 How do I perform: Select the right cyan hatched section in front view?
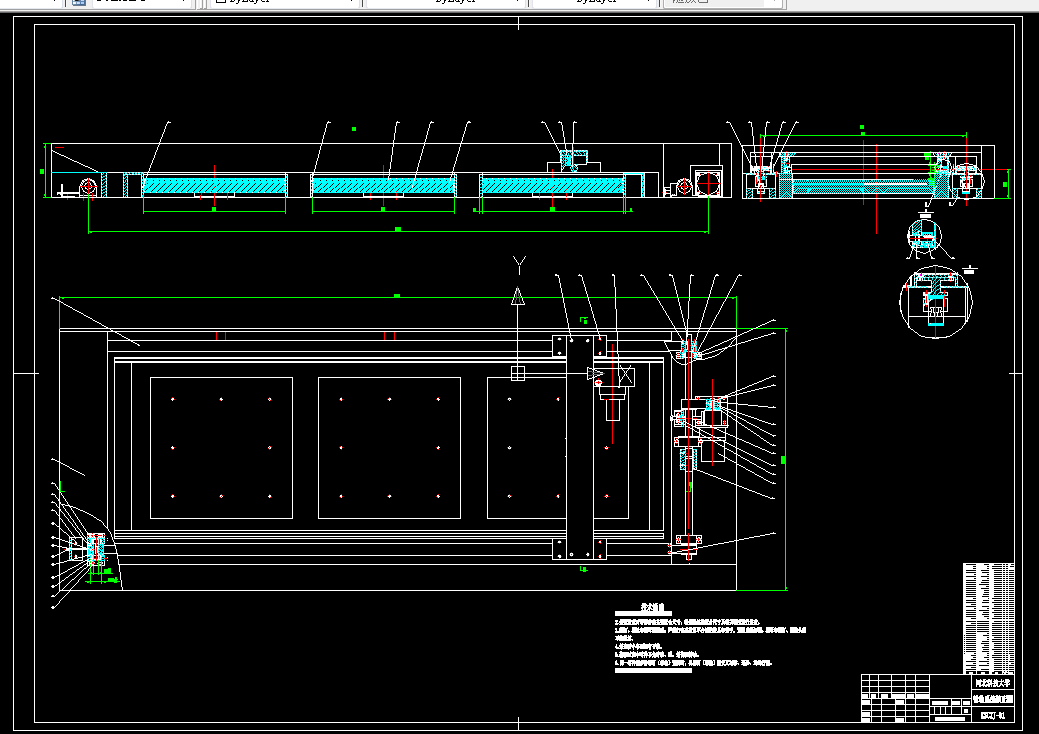[x=552, y=185]
